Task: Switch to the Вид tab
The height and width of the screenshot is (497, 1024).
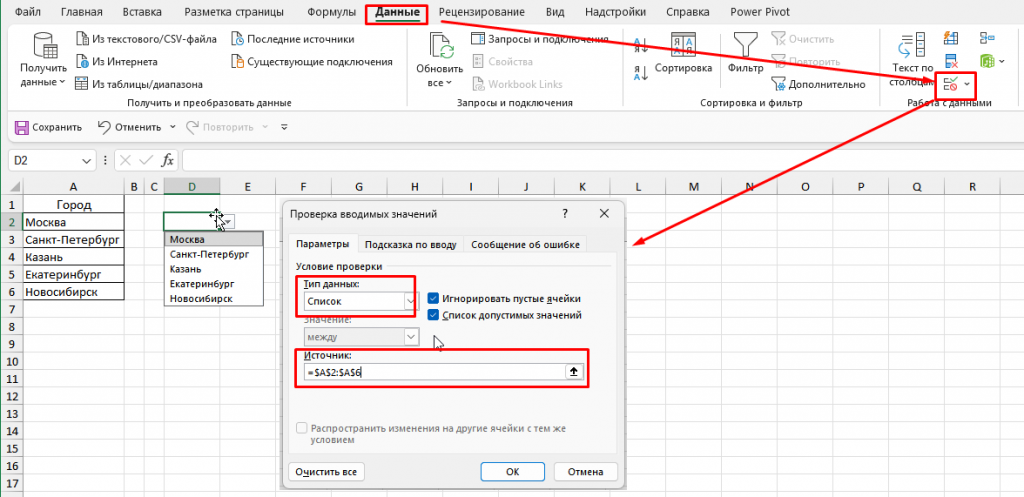Action: click(x=555, y=12)
